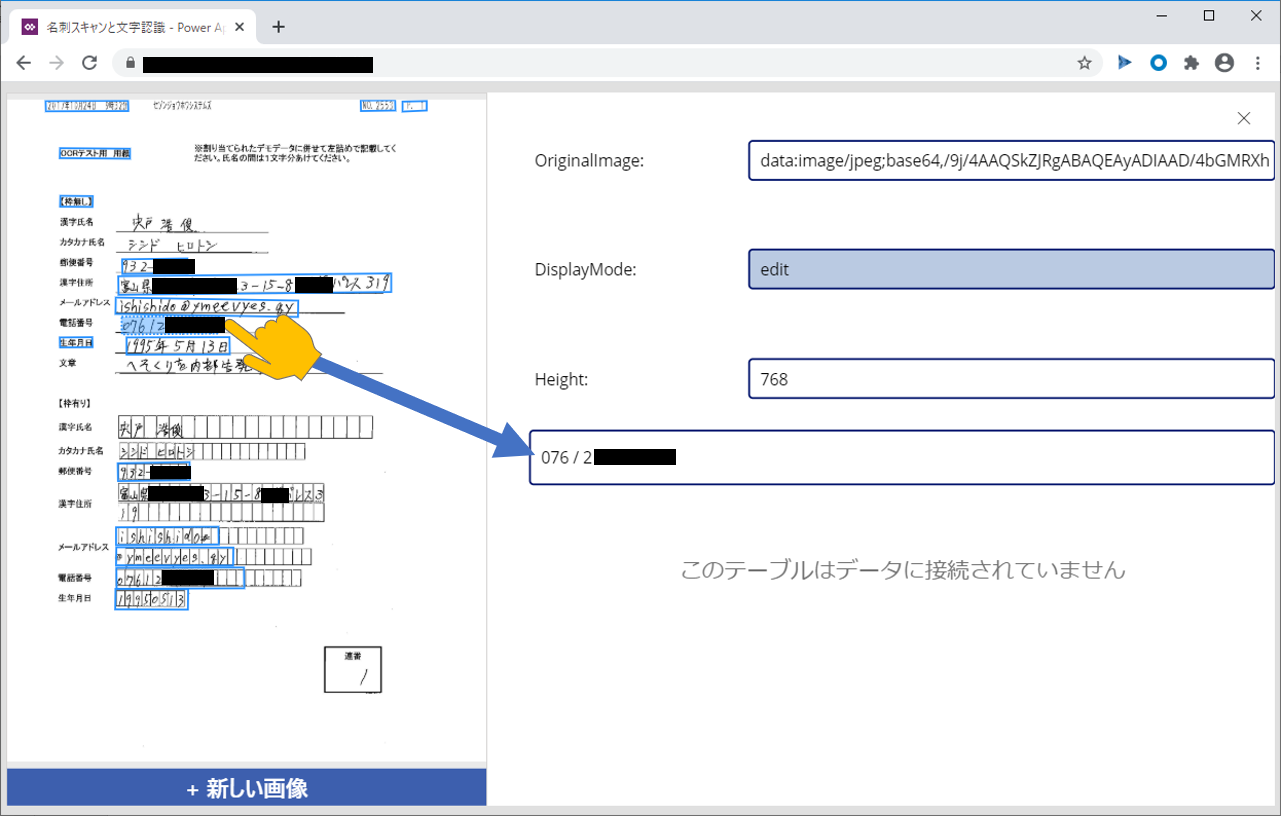This screenshot has height=816, width=1281.
Task: Click the blue circle extension icon
Action: pyautogui.click(x=1158, y=62)
